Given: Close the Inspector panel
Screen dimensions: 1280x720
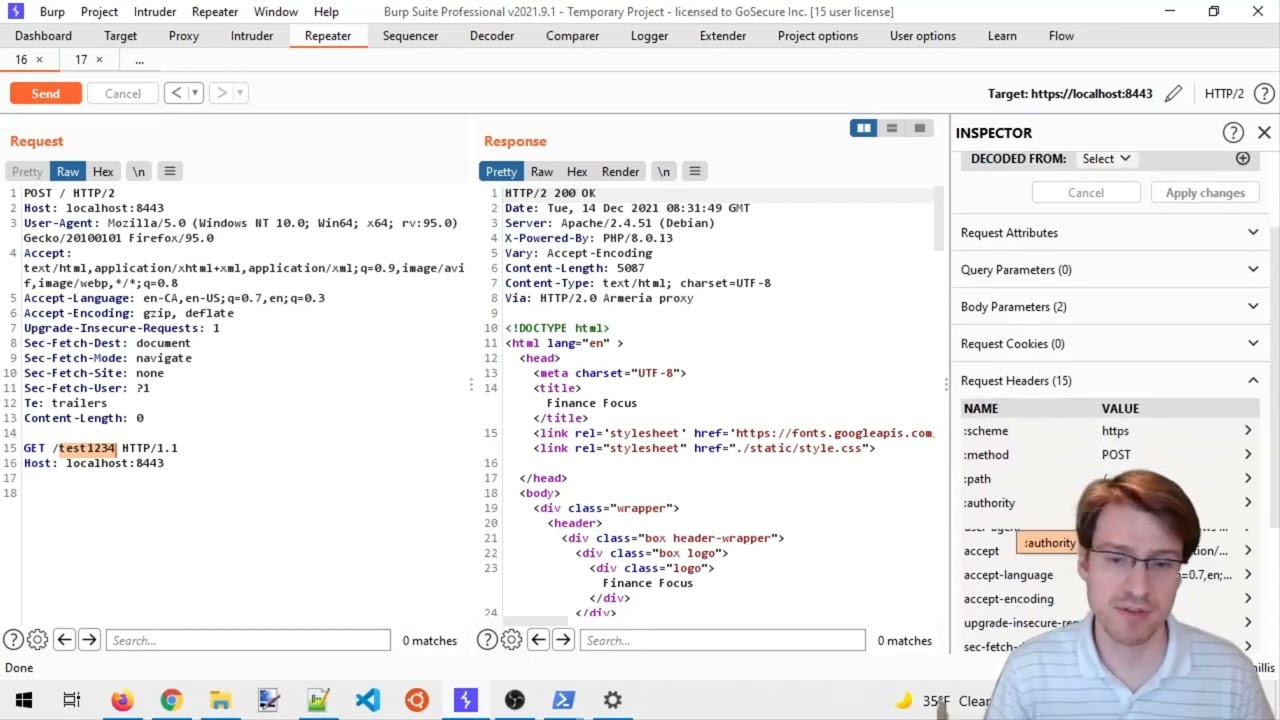Looking at the screenshot, I should [1264, 132].
